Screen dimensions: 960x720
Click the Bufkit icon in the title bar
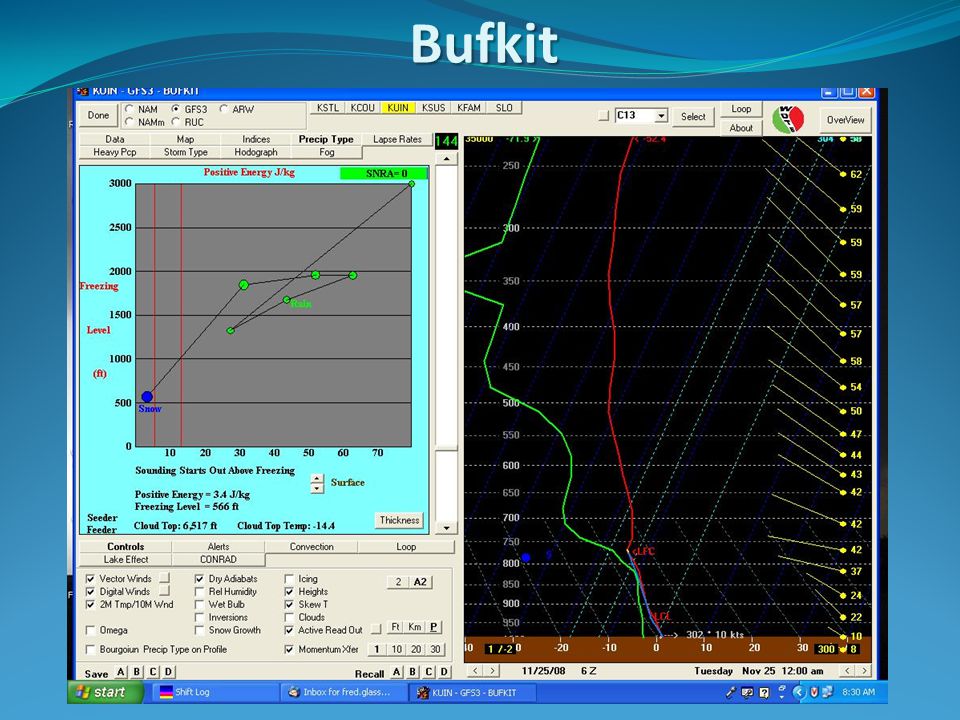tap(82, 92)
